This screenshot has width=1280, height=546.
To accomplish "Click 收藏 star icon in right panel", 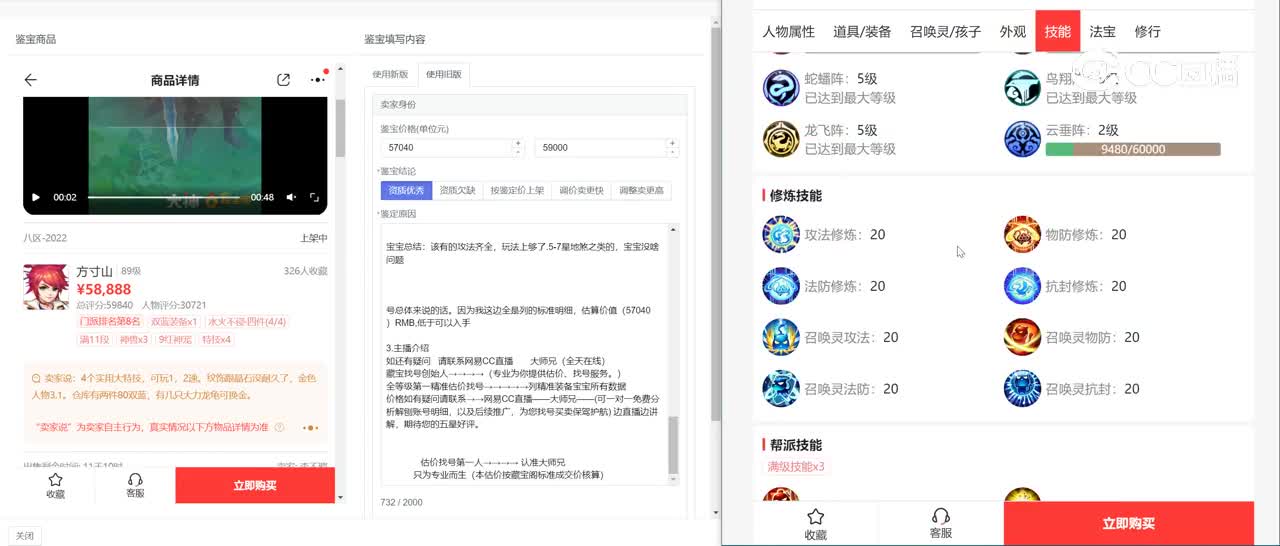I will [815, 522].
